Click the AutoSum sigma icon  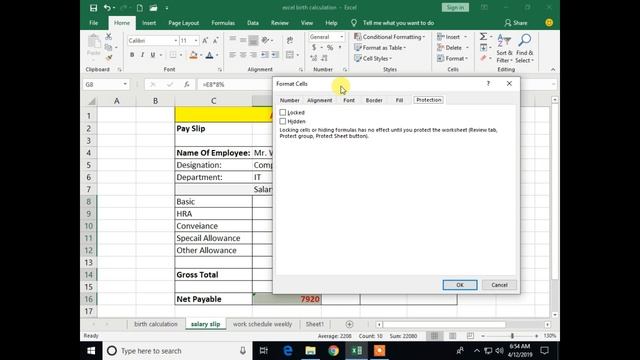[483, 37]
